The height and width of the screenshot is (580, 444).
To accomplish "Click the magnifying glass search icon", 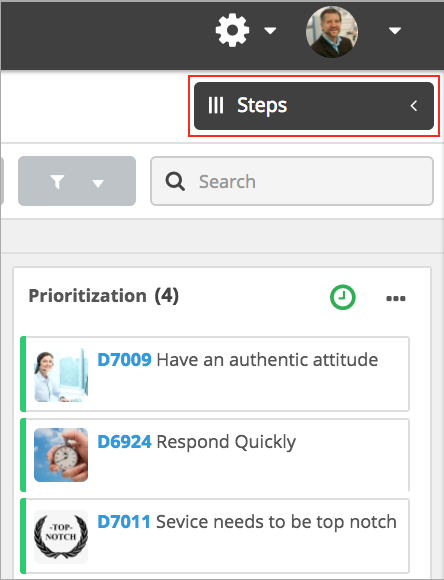I will (175, 181).
